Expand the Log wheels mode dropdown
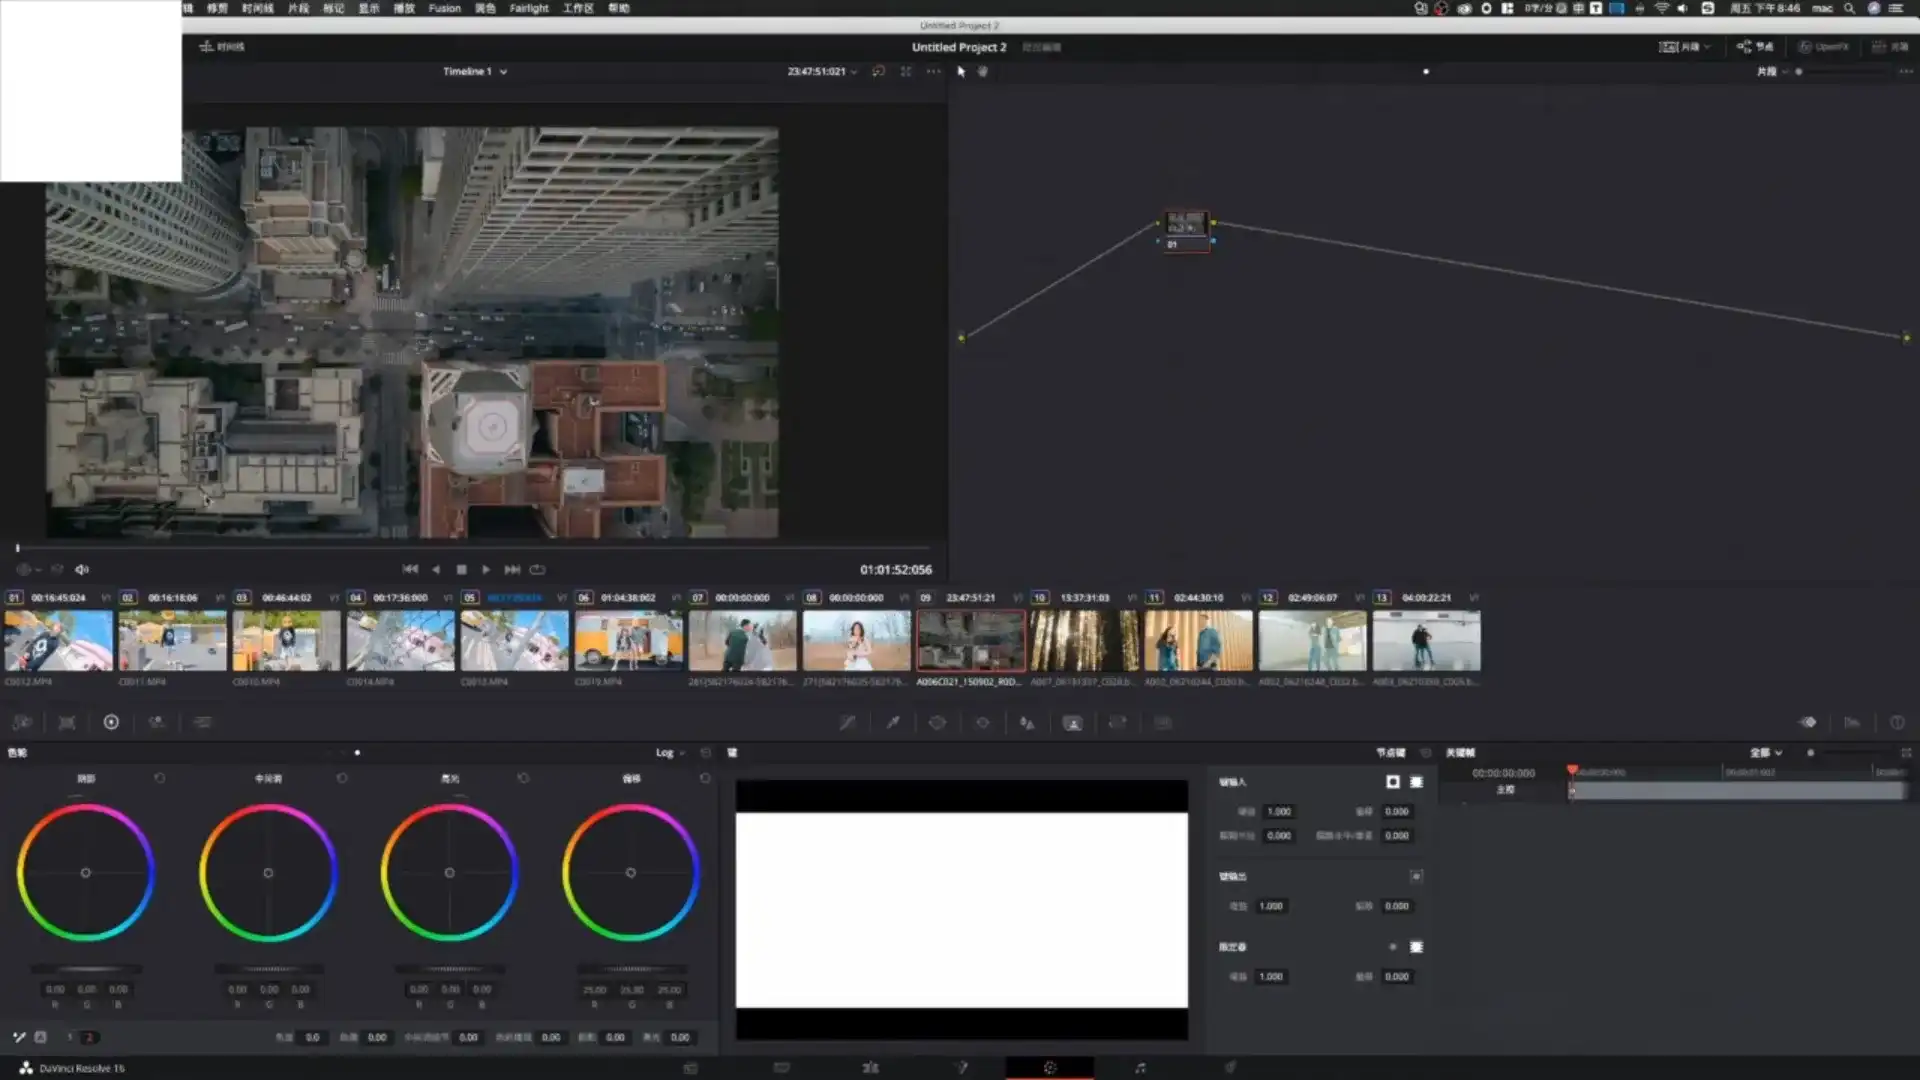Screen dimensions: 1920x1080 (670, 753)
